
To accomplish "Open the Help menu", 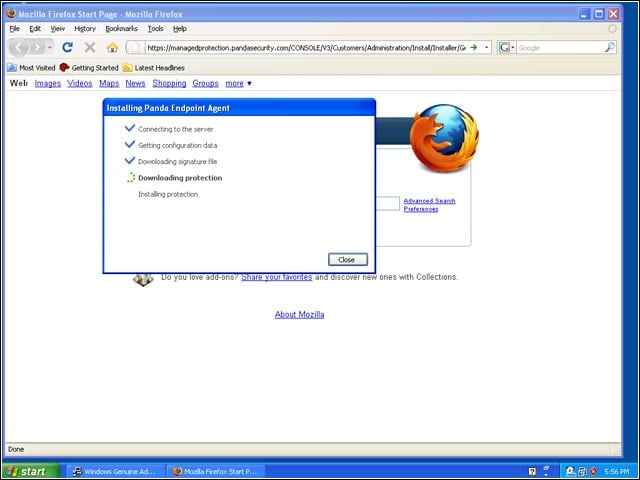I will [180, 29].
